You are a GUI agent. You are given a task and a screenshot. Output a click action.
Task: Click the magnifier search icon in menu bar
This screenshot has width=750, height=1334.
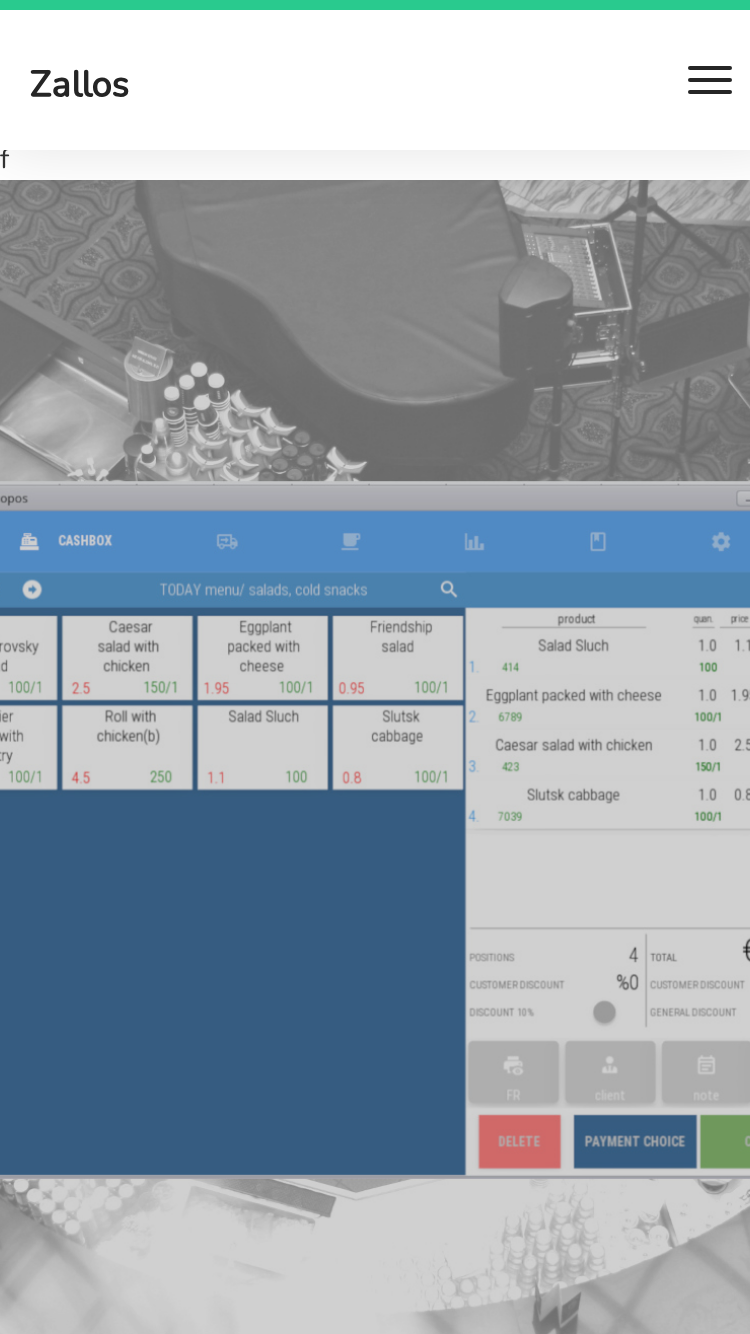click(449, 590)
